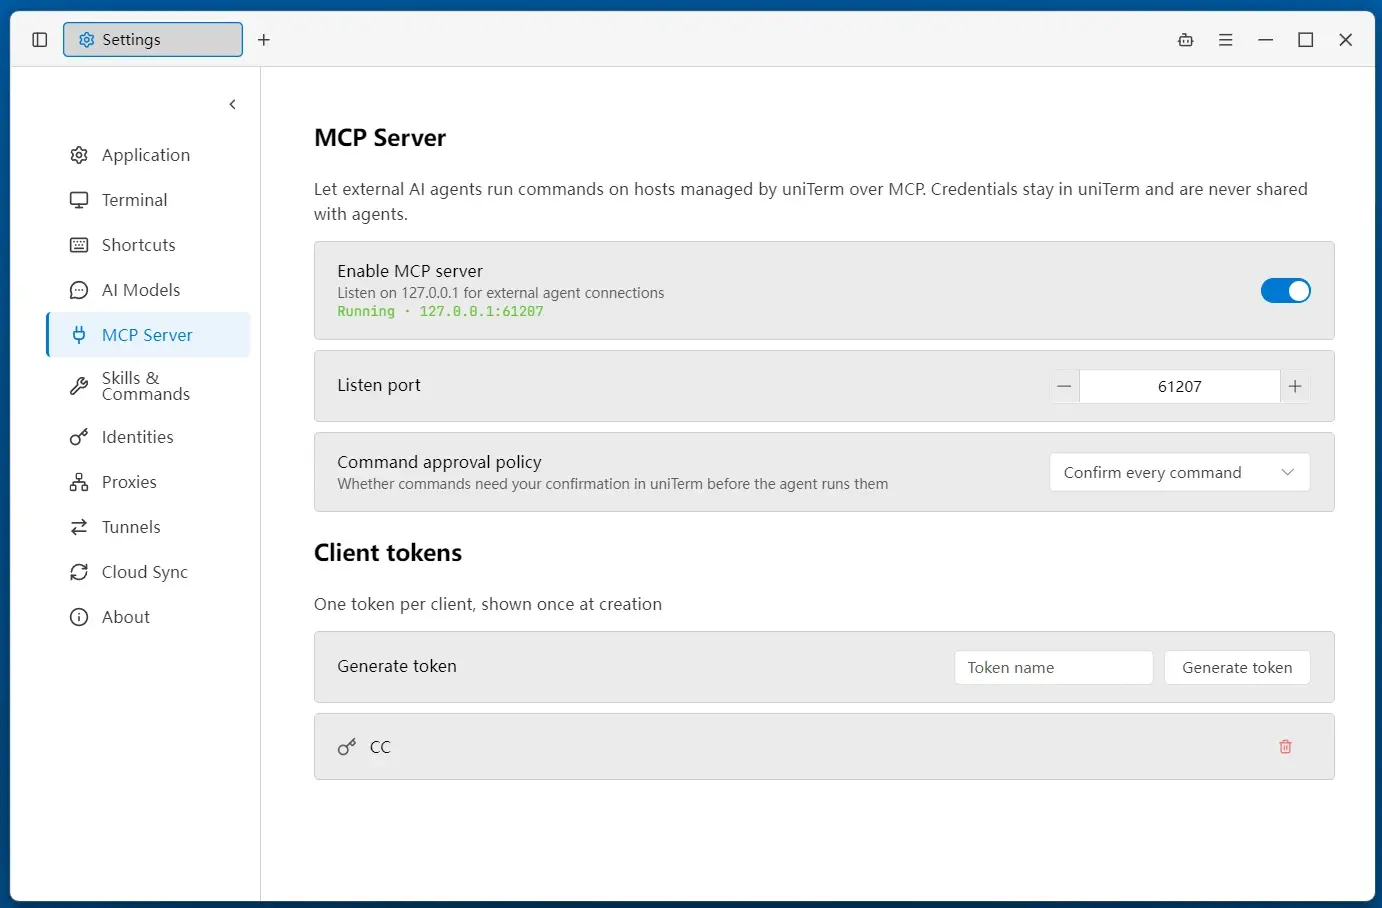Increase listen port with plus stepper

(x=1295, y=386)
